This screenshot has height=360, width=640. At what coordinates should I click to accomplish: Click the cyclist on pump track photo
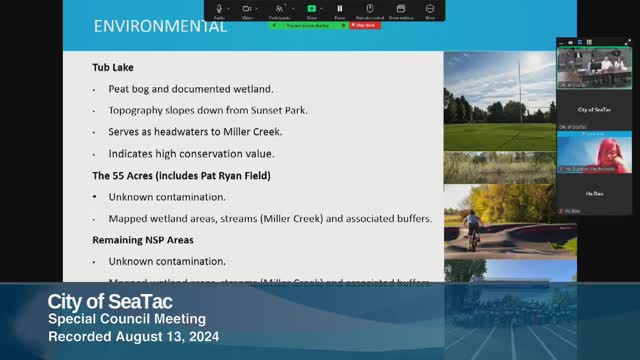[510, 222]
